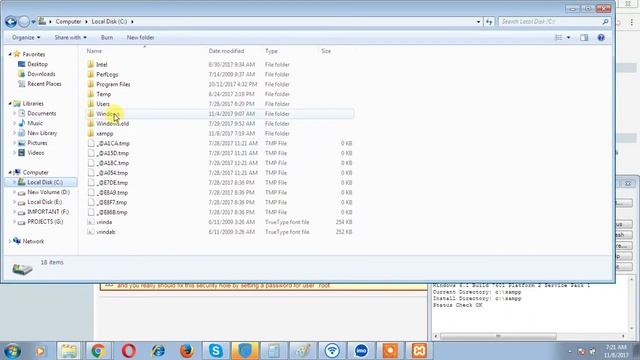Select the Users folder name
The height and width of the screenshot is (360, 640).
point(103,104)
